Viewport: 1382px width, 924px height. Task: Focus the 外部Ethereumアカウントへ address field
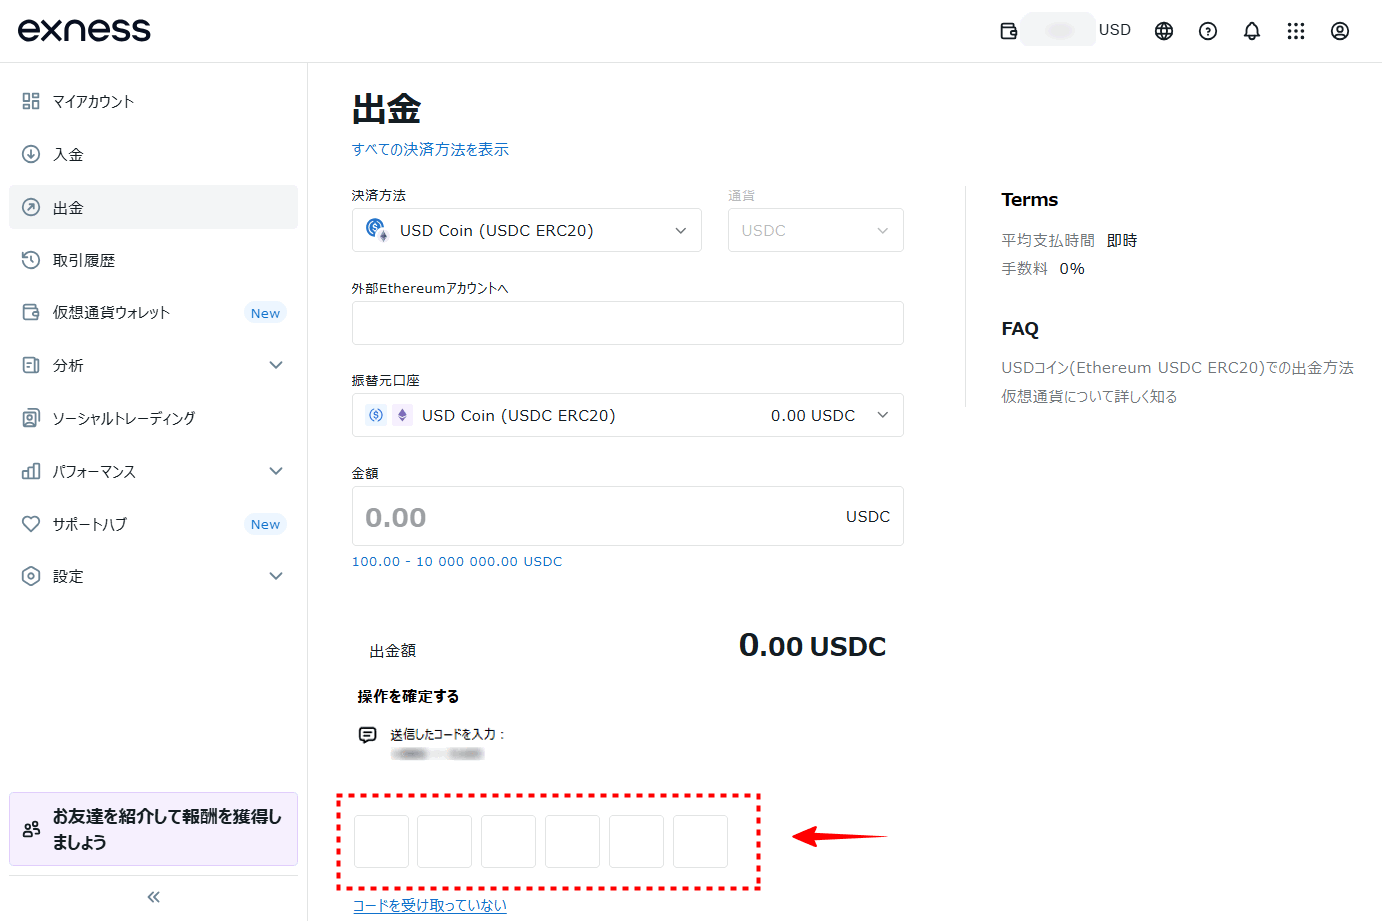(628, 323)
